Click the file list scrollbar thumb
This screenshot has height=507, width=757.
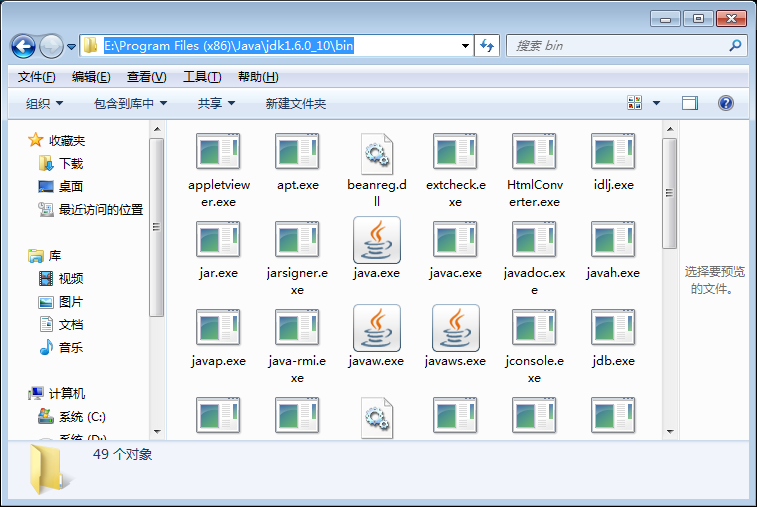click(670, 193)
